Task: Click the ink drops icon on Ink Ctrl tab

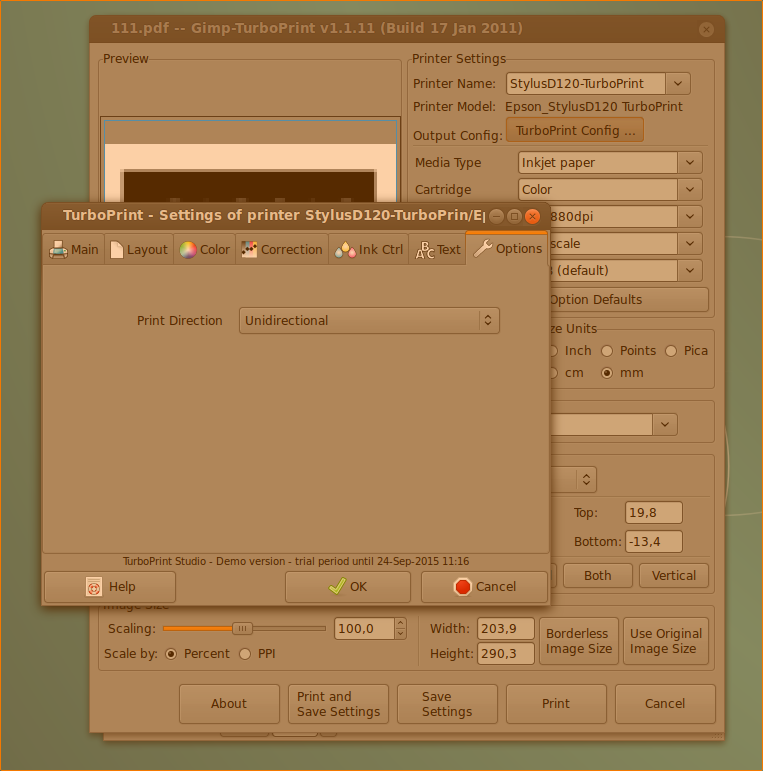Action: click(345, 250)
